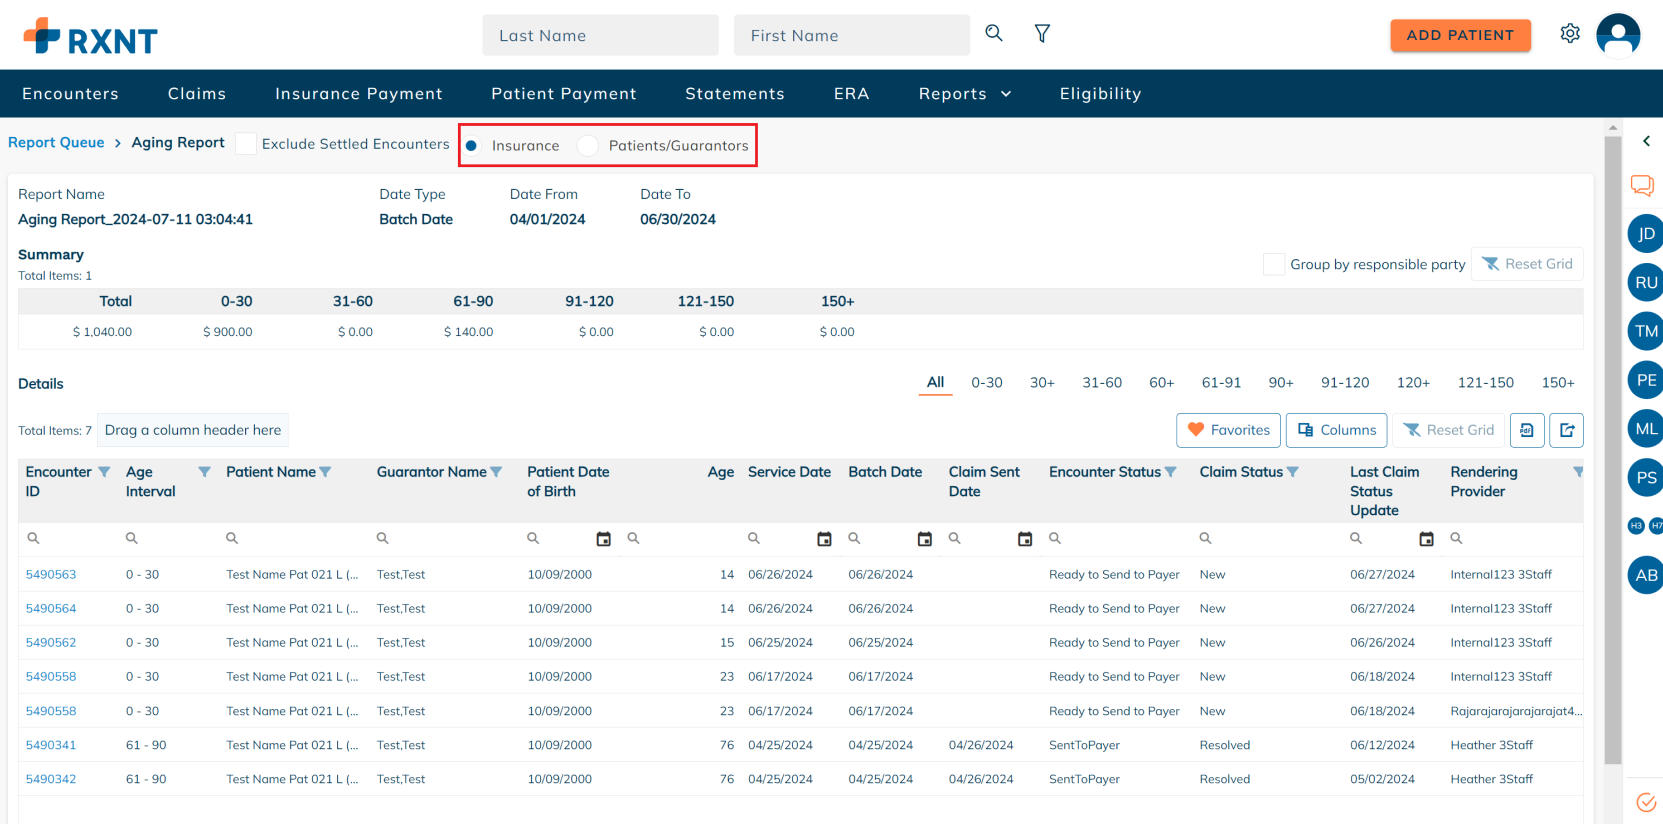Click the Last Name search field
Screen dimensions: 1663x824
click(600, 36)
